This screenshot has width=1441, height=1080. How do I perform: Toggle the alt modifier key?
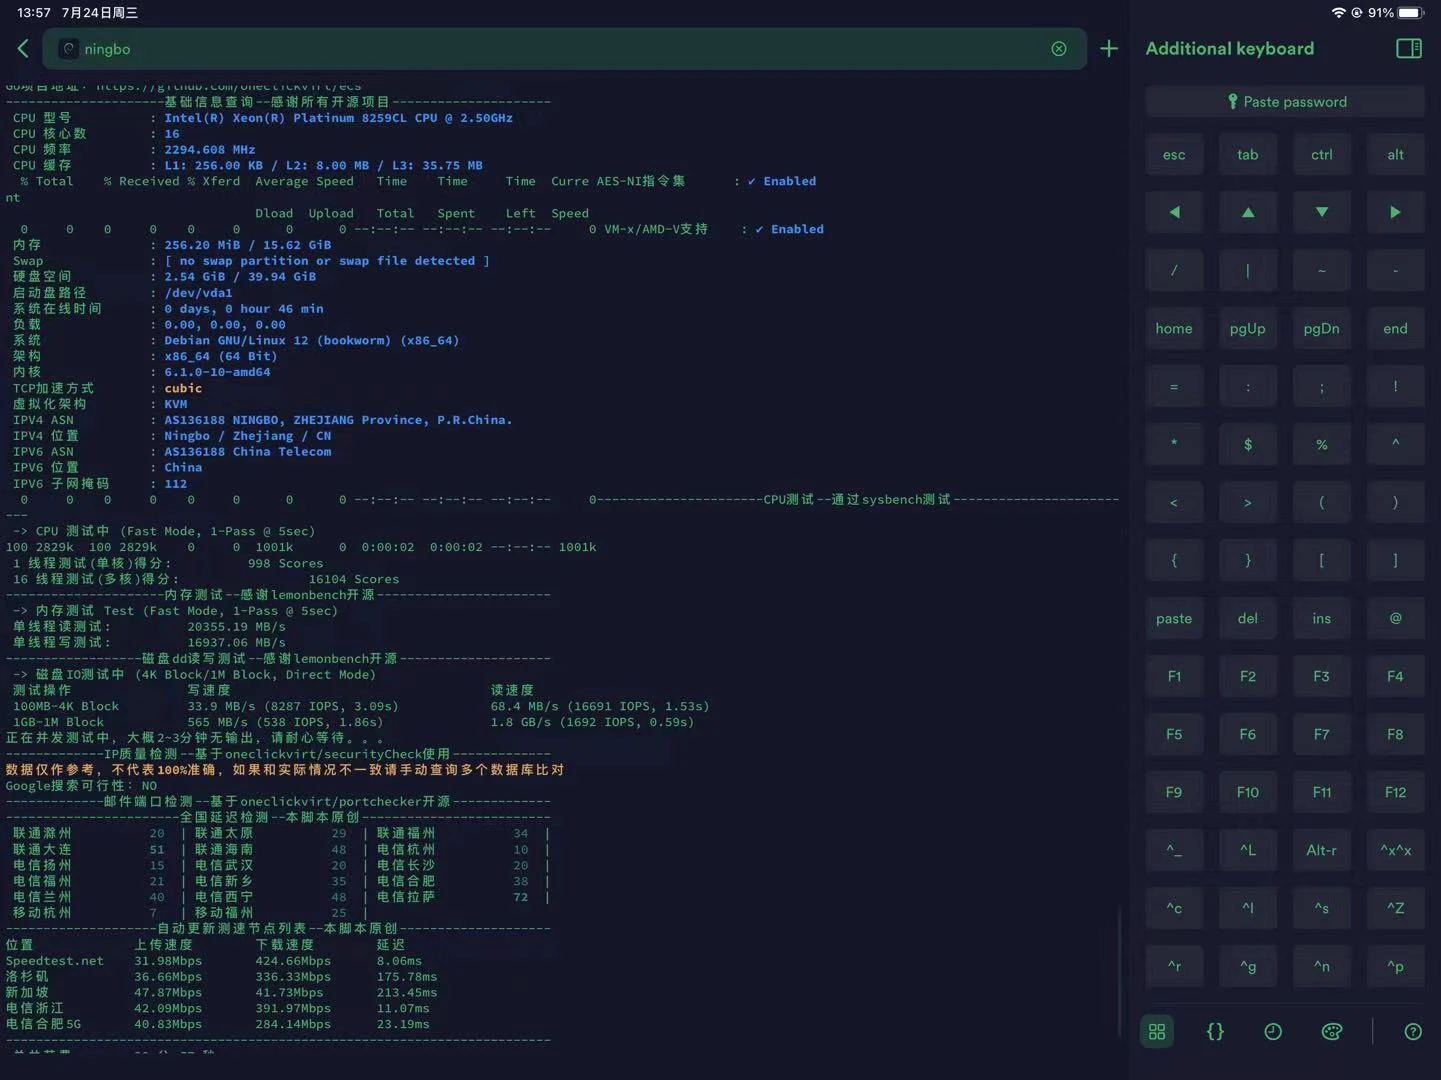(1395, 155)
